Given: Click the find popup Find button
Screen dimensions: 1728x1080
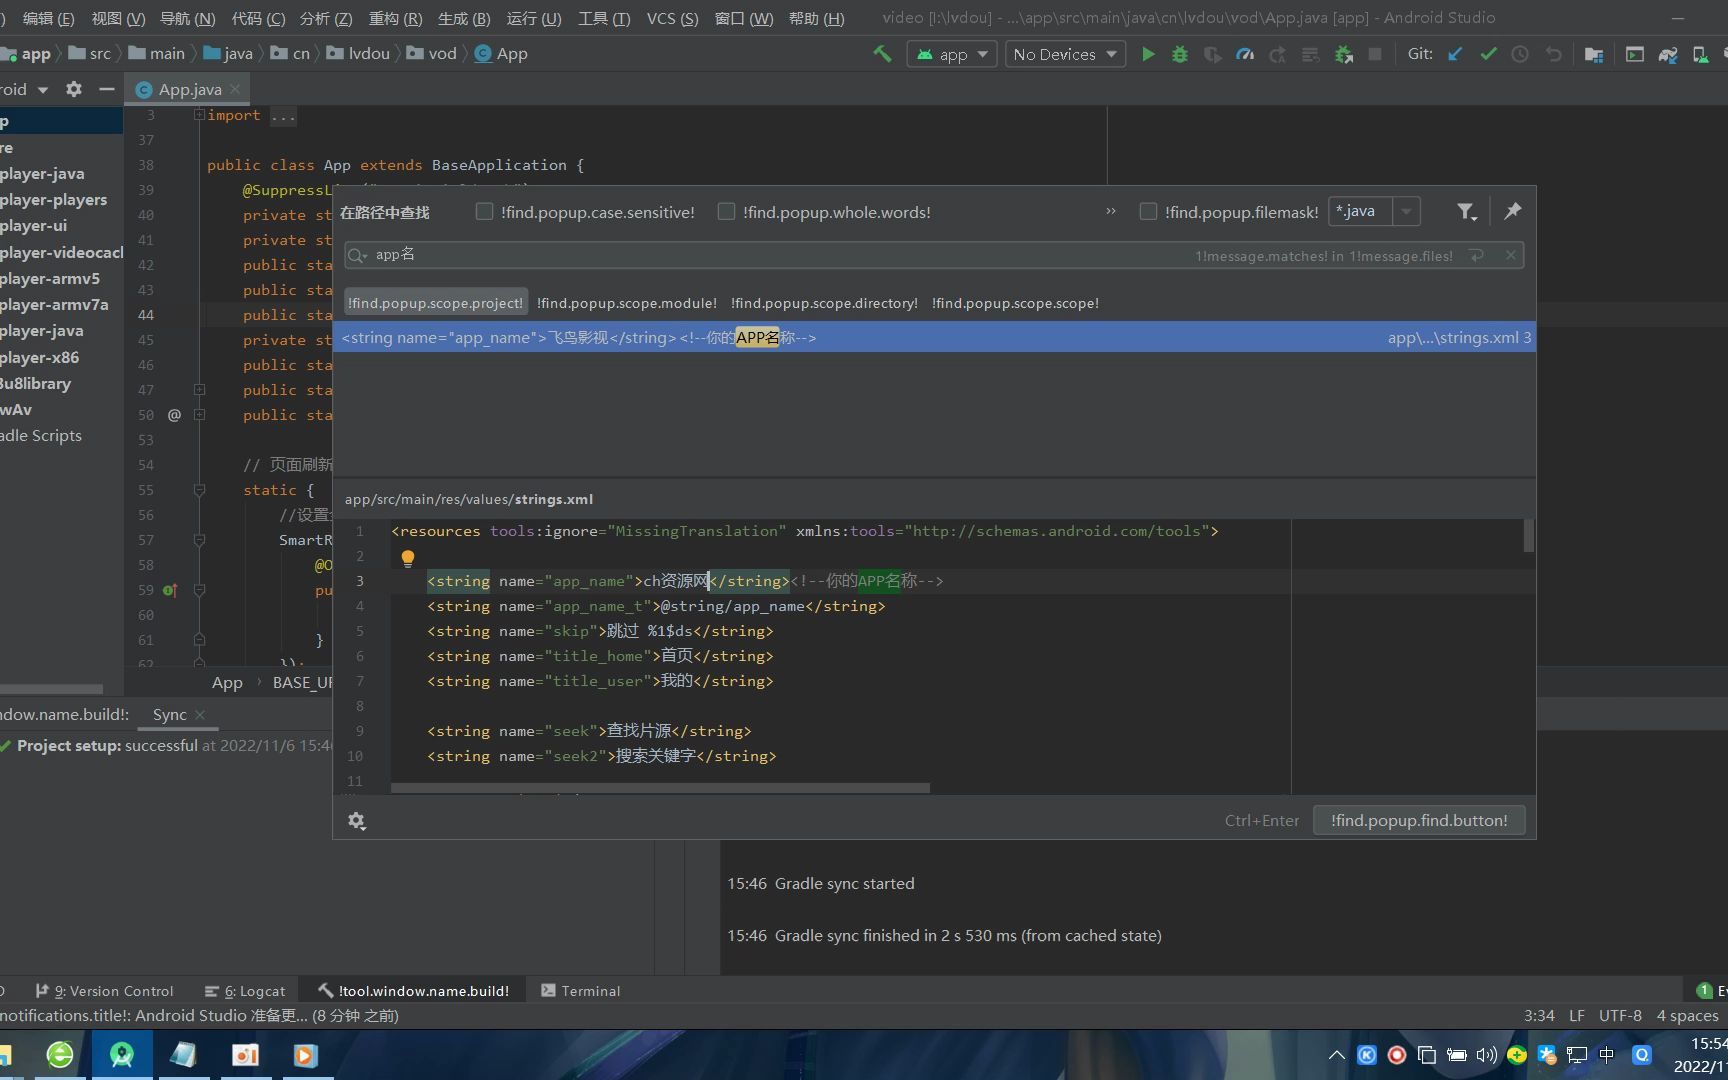Looking at the screenshot, I should pyautogui.click(x=1419, y=820).
